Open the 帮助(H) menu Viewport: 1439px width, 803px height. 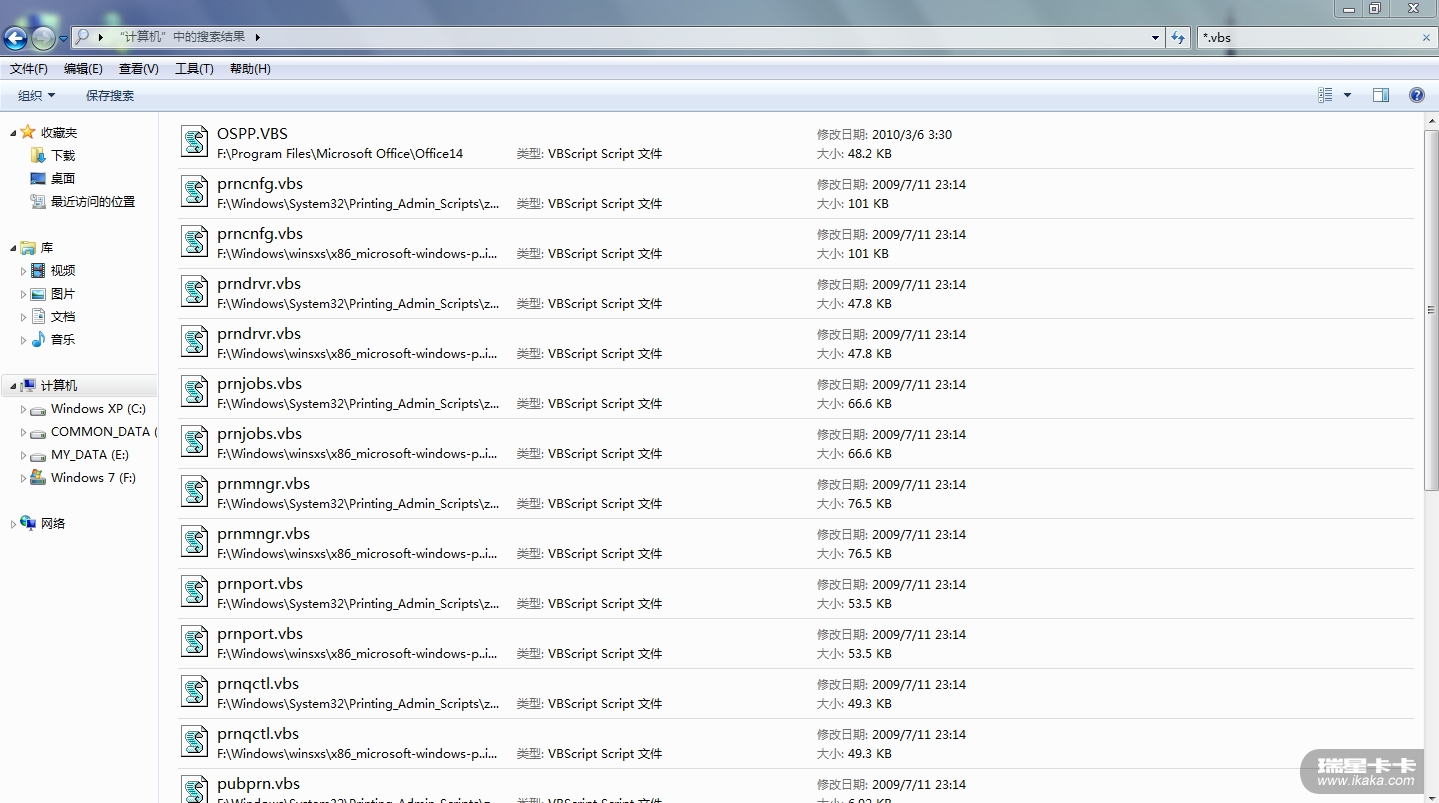point(250,69)
